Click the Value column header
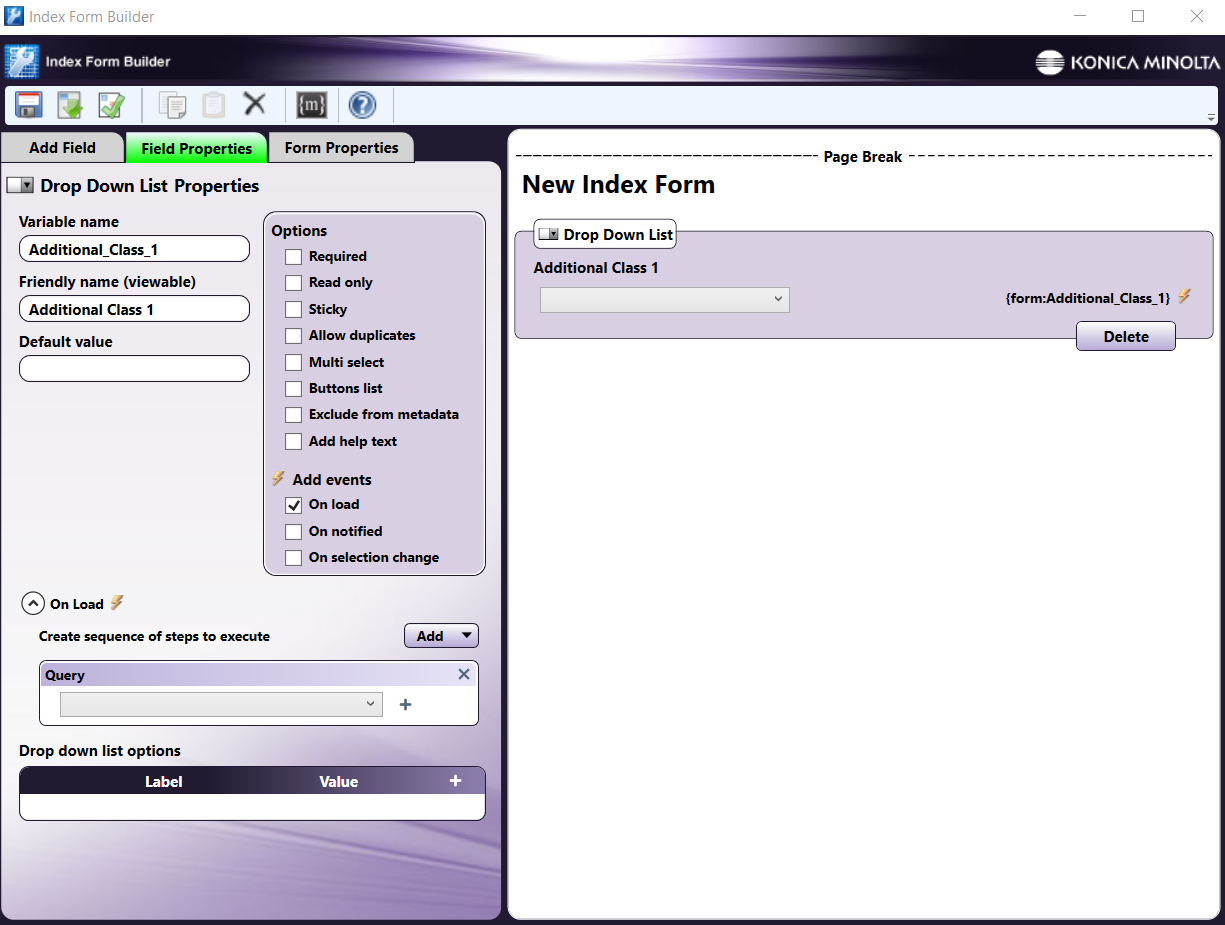 tap(338, 782)
